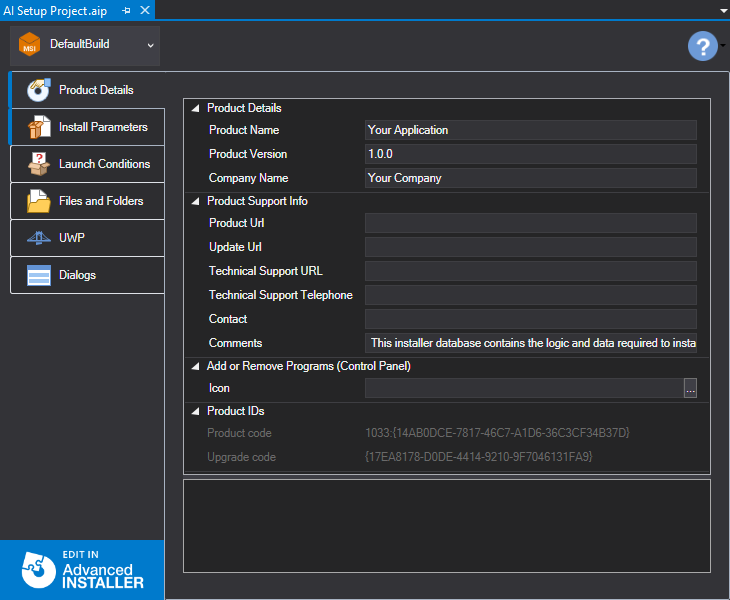This screenshot has height=600, width=730.
Task: Switch to the Launch Conditions tab
Action: click(x=104, y=164)
